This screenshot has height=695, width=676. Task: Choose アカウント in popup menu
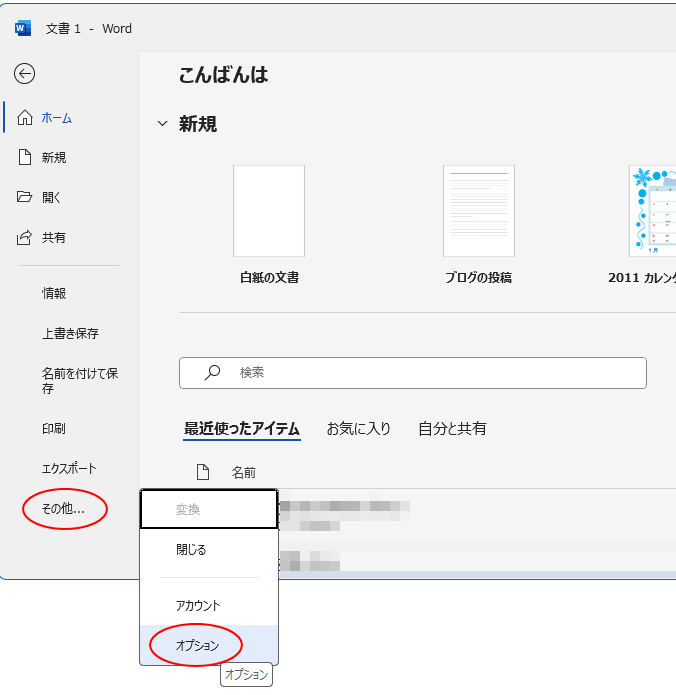209,605
